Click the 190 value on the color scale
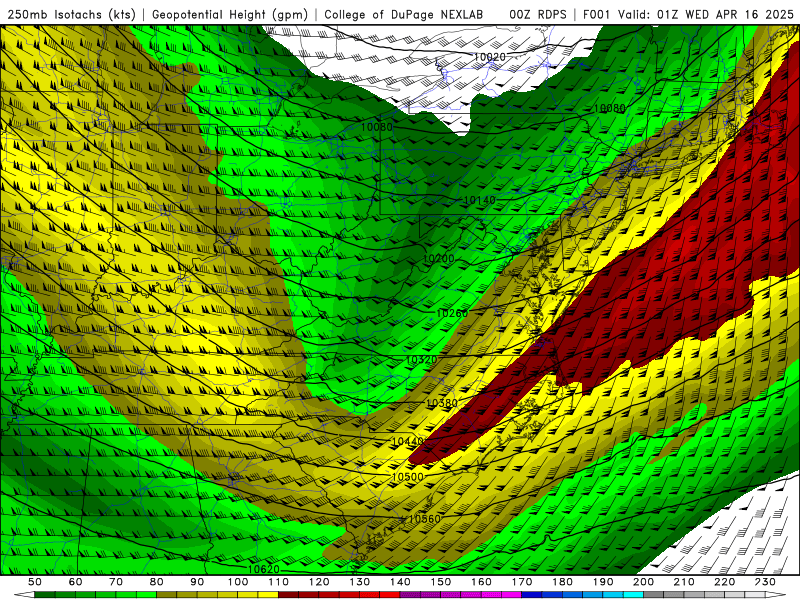The image size is (800, 600). pyautogui.click(x=603, y=582)
